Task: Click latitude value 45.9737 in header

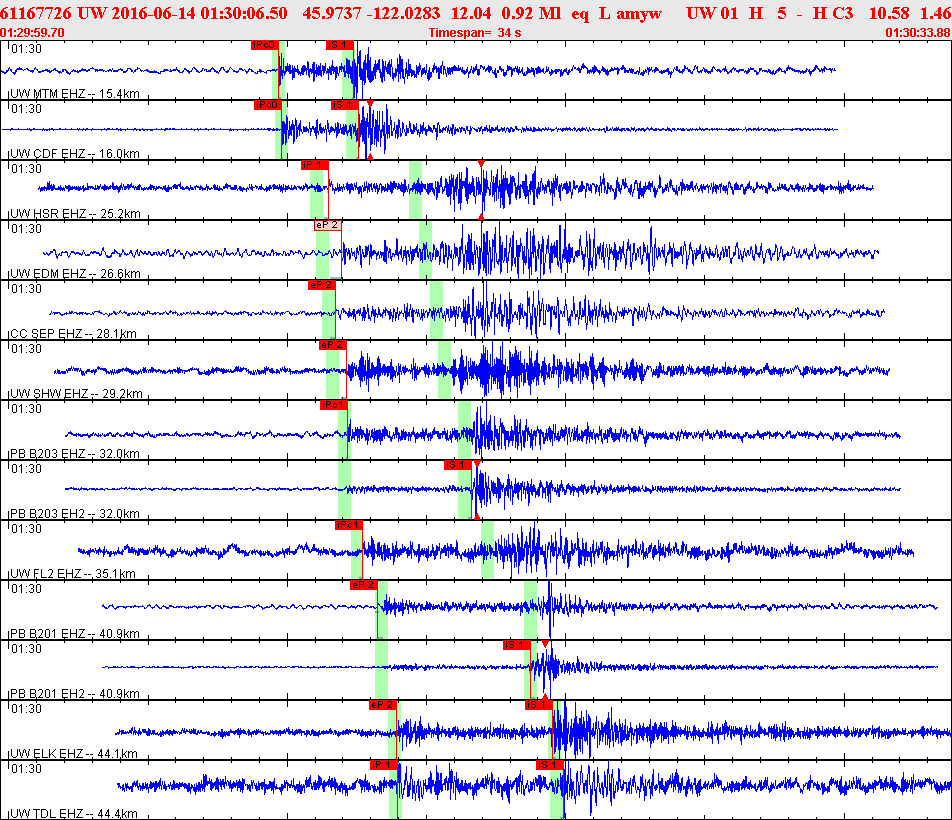Action: click(x=331, y=13)
